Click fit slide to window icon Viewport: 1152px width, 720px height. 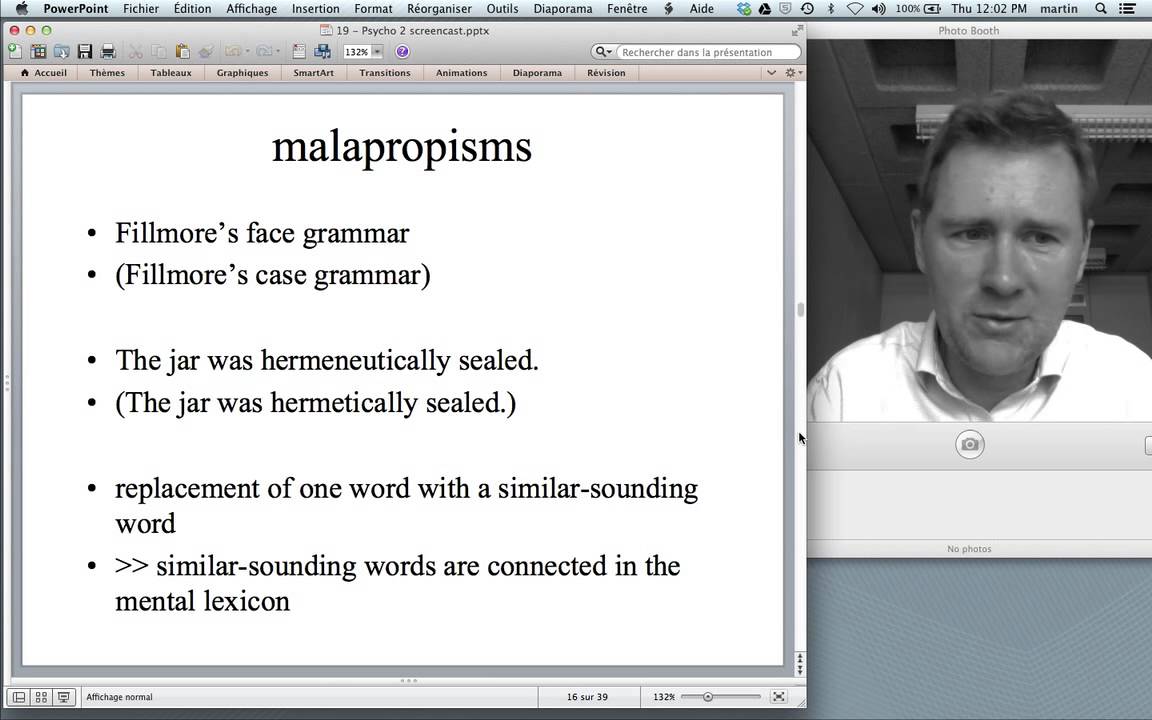(x=779, y=696)
